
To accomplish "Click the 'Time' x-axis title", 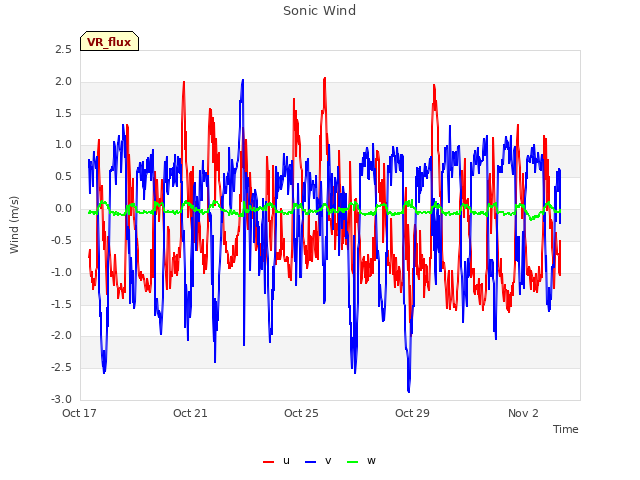I will coord(565,429).
